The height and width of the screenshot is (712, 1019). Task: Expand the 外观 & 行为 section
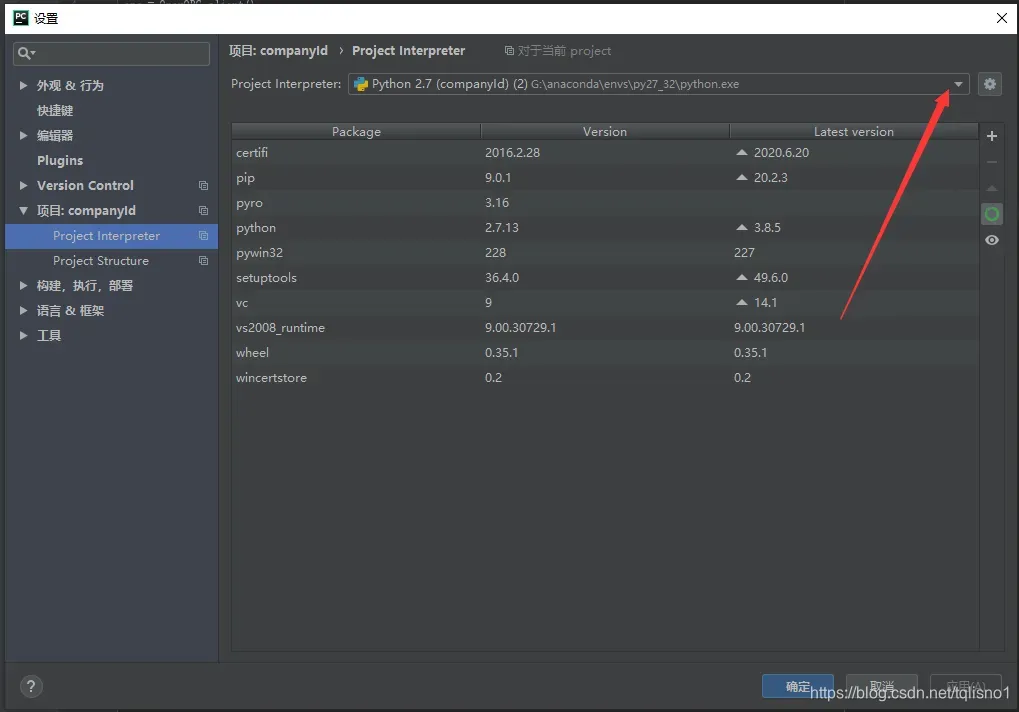[x=23, y=85]
